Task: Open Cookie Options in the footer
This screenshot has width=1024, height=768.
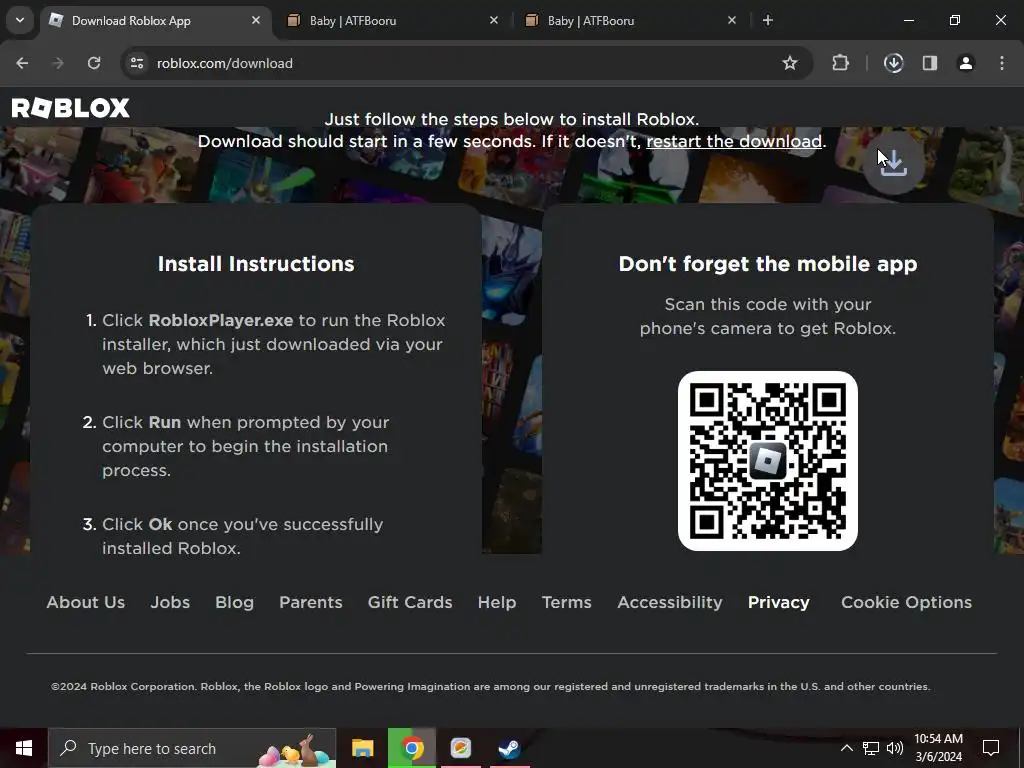Action: (x=906, y=602)
